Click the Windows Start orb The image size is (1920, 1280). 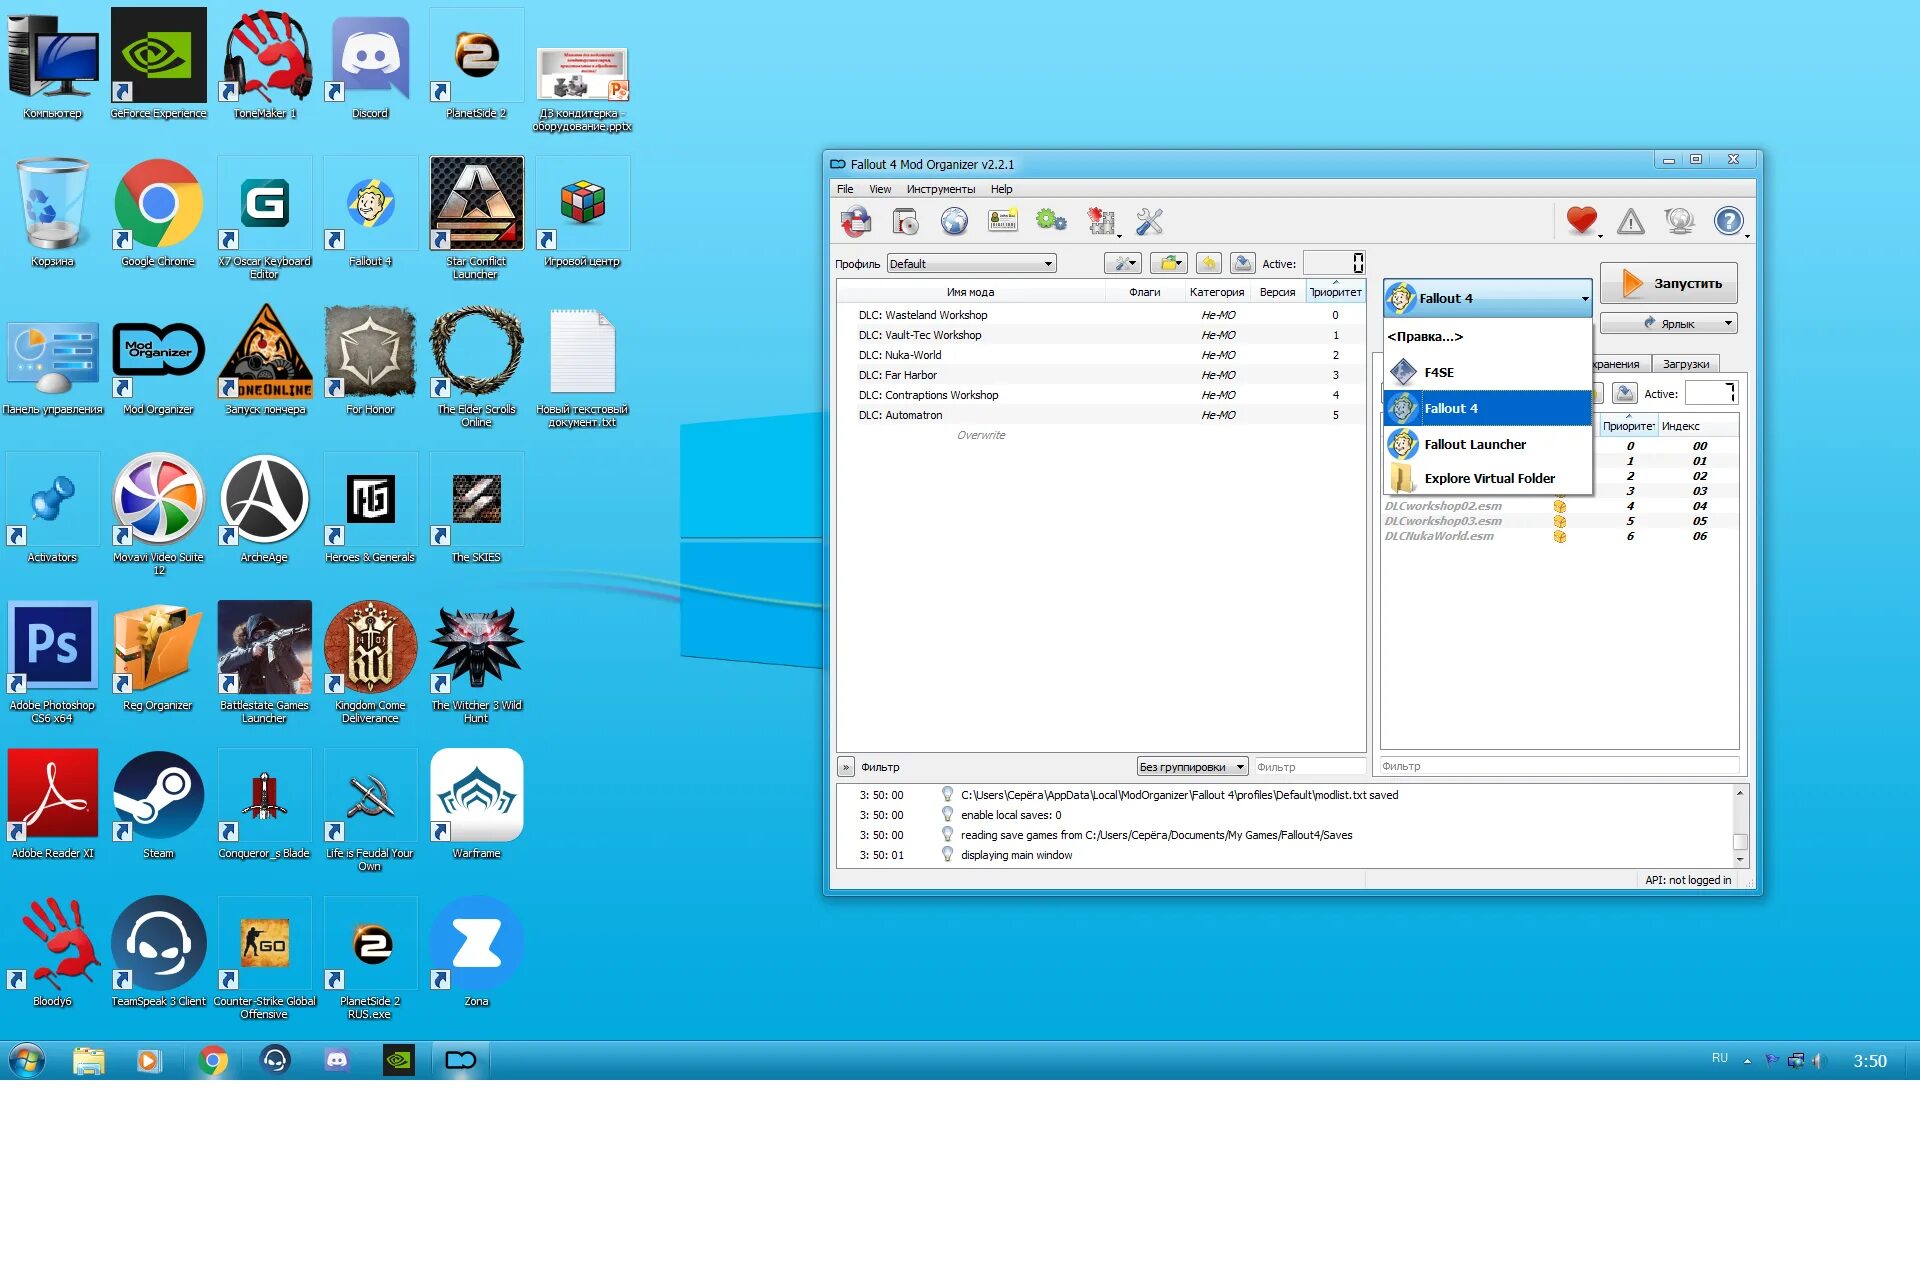click(x=27, y=1060)
